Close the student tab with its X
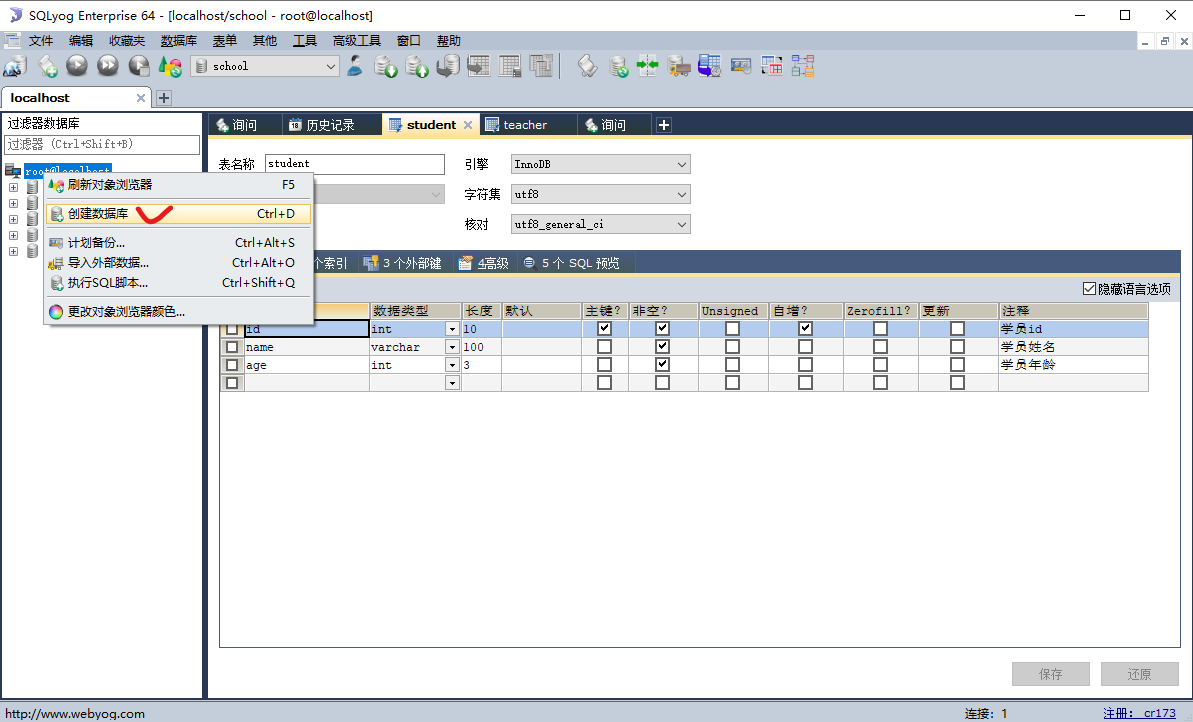 [x=468, y=125]
